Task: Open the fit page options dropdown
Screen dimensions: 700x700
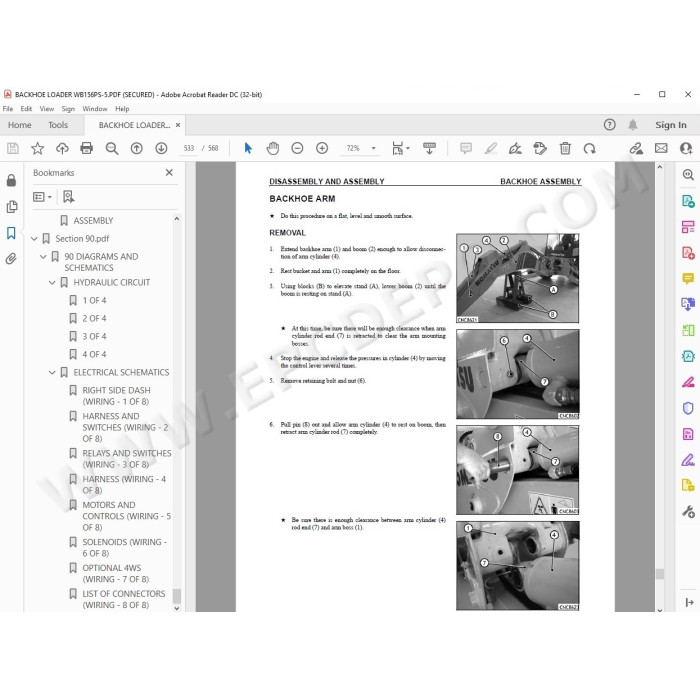Action: pos(400,148)
